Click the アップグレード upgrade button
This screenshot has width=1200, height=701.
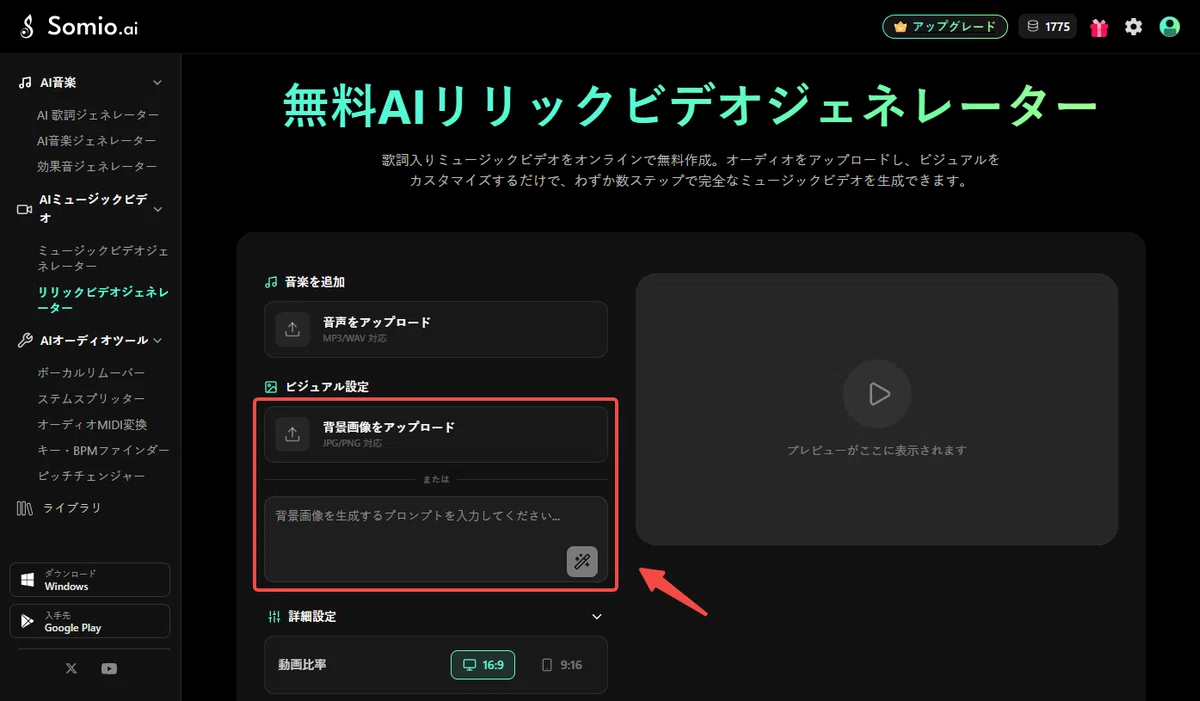(x=945, y=27)
